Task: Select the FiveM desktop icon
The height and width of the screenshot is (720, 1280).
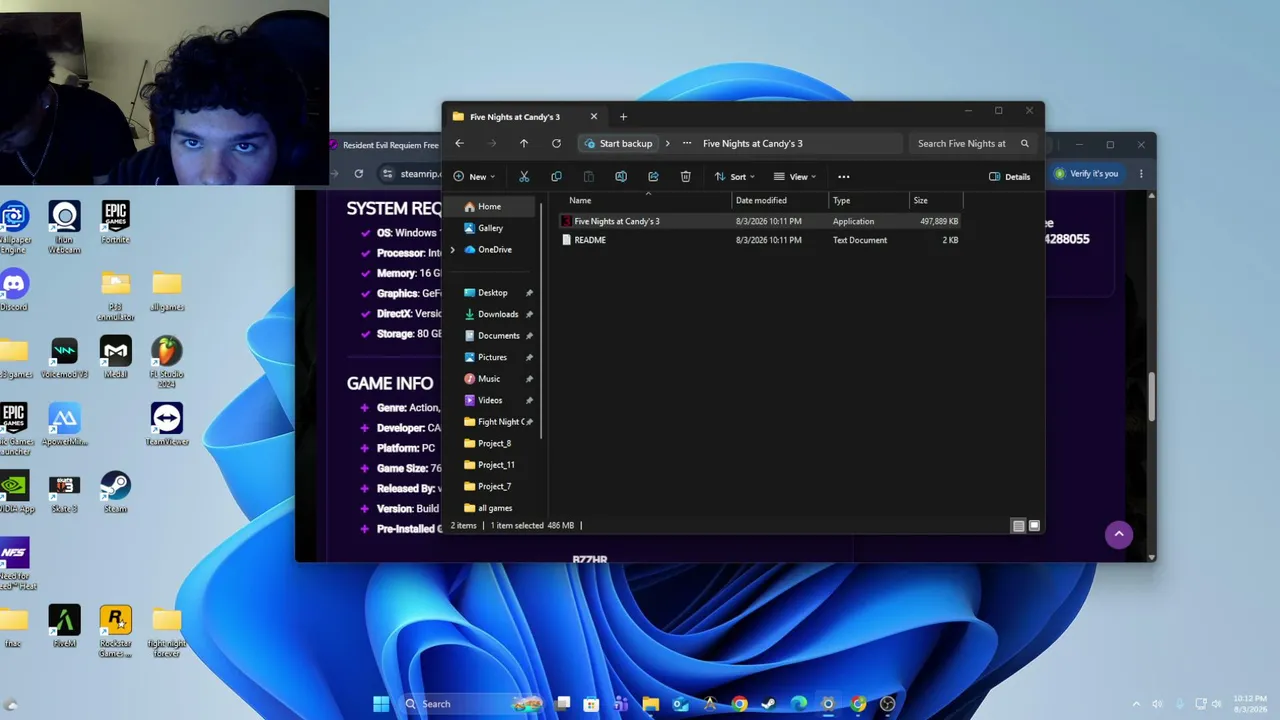Action: pos(64,627)
